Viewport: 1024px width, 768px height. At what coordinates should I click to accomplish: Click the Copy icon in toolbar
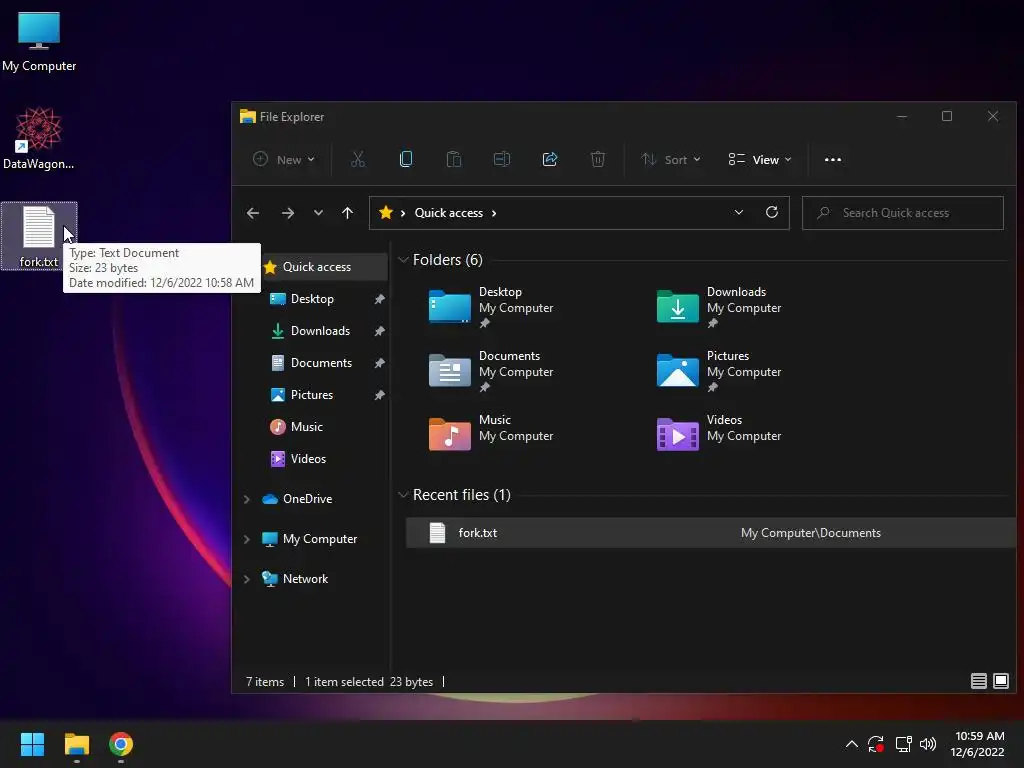tap(406, 159)
